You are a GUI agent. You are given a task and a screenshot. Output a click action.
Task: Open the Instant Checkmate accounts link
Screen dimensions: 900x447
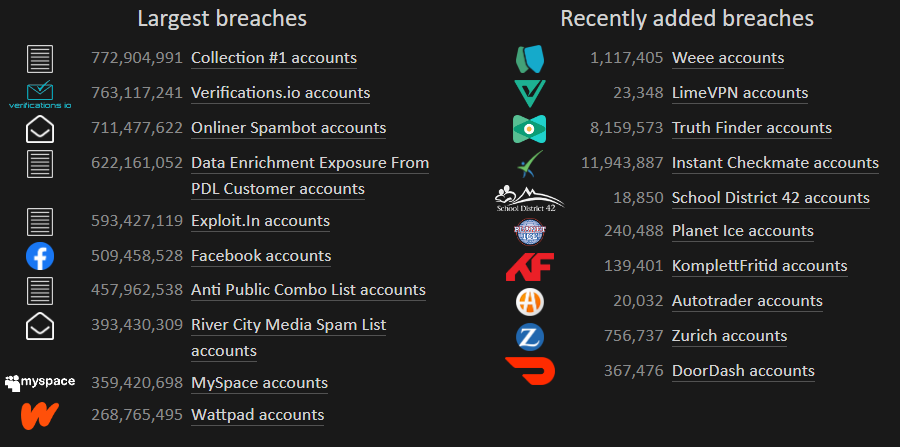[775, 163]
